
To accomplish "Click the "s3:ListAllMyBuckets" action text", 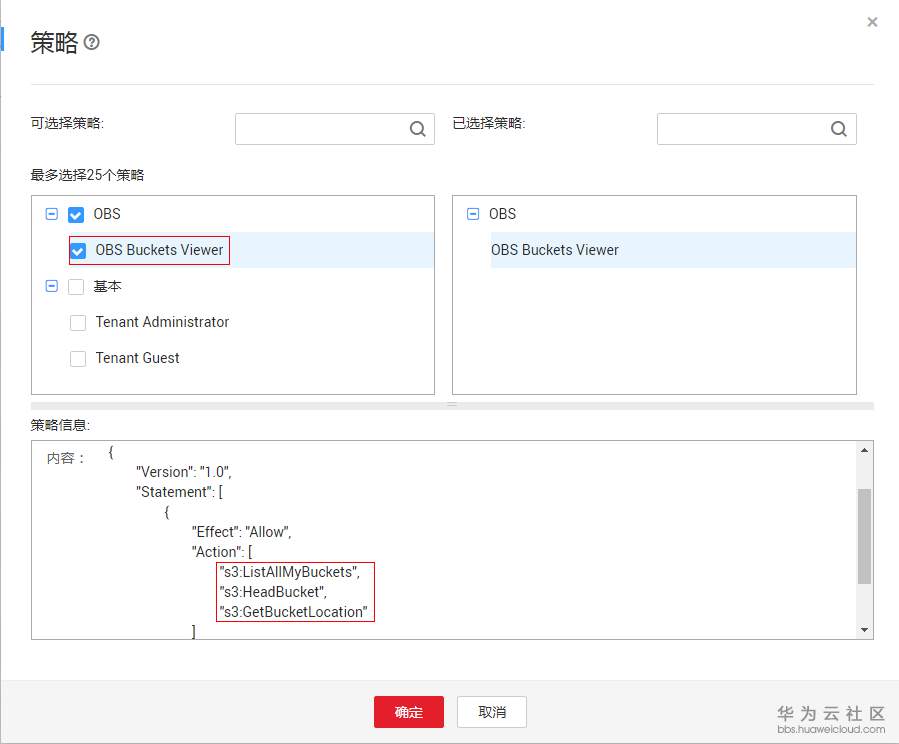I will click(x=290, y=572).
